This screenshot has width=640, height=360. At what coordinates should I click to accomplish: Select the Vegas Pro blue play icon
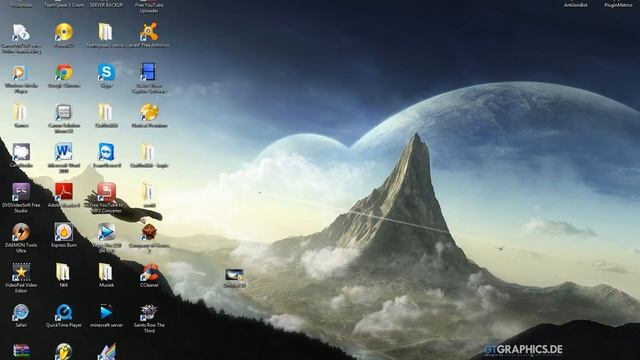[106, 232]
